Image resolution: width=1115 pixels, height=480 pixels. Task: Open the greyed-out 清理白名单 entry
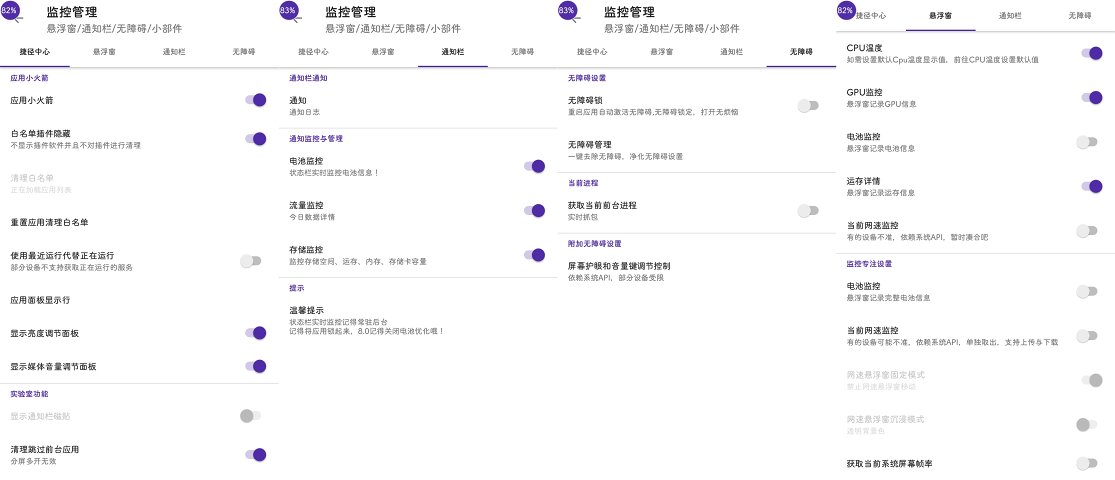click(139, 183)
